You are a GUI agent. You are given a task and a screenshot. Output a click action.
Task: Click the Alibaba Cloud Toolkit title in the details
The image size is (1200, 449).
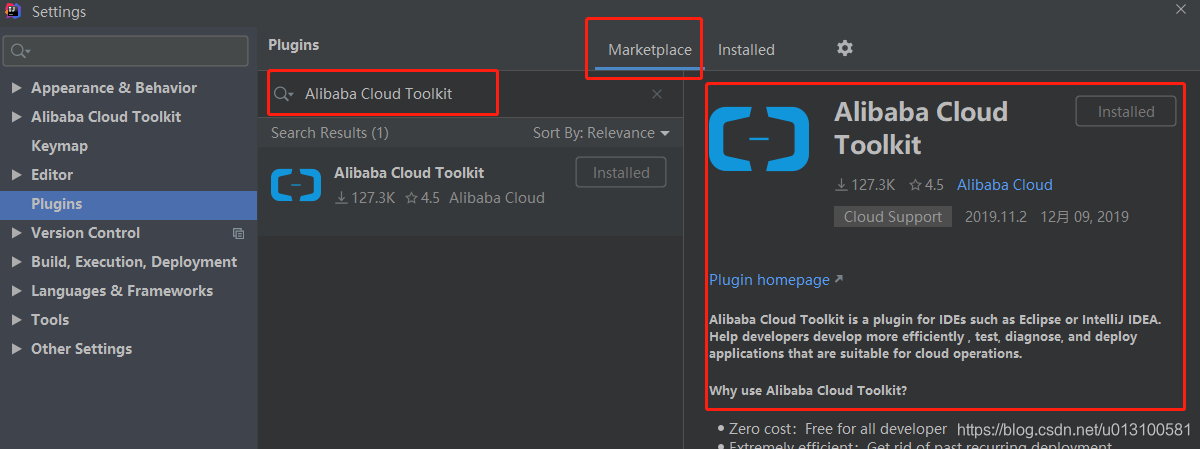coord(921,128)
